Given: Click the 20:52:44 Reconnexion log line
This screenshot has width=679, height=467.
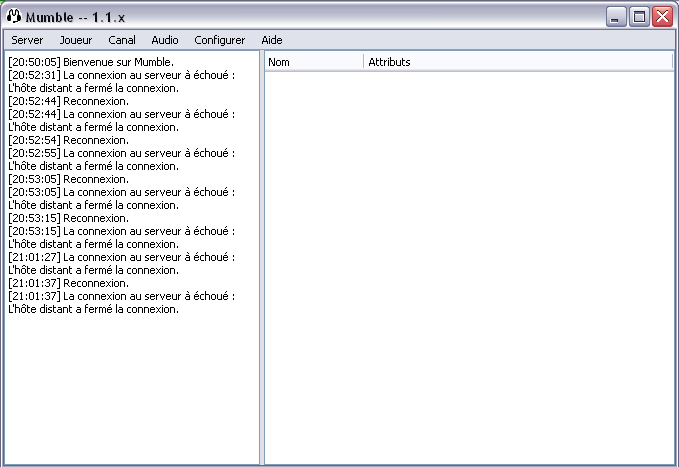Looking at the screenshot, I should click(x=68, y=101).
